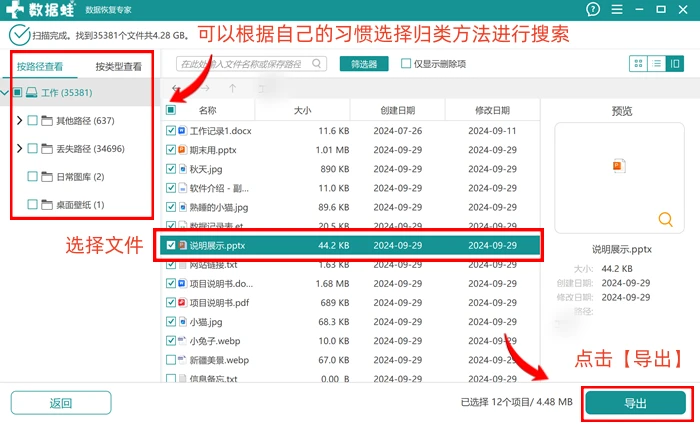Toggle the select-all checkbox beside 名称
The height and width of the screenshot is (424, 700).
[171, 110]
